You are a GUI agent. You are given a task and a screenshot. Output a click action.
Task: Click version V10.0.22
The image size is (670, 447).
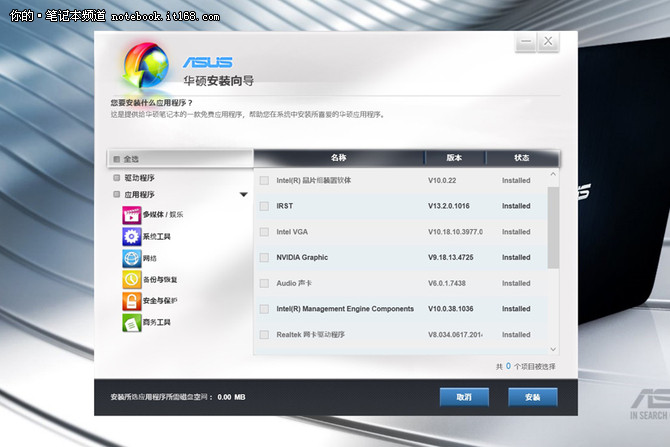point(442,180)
